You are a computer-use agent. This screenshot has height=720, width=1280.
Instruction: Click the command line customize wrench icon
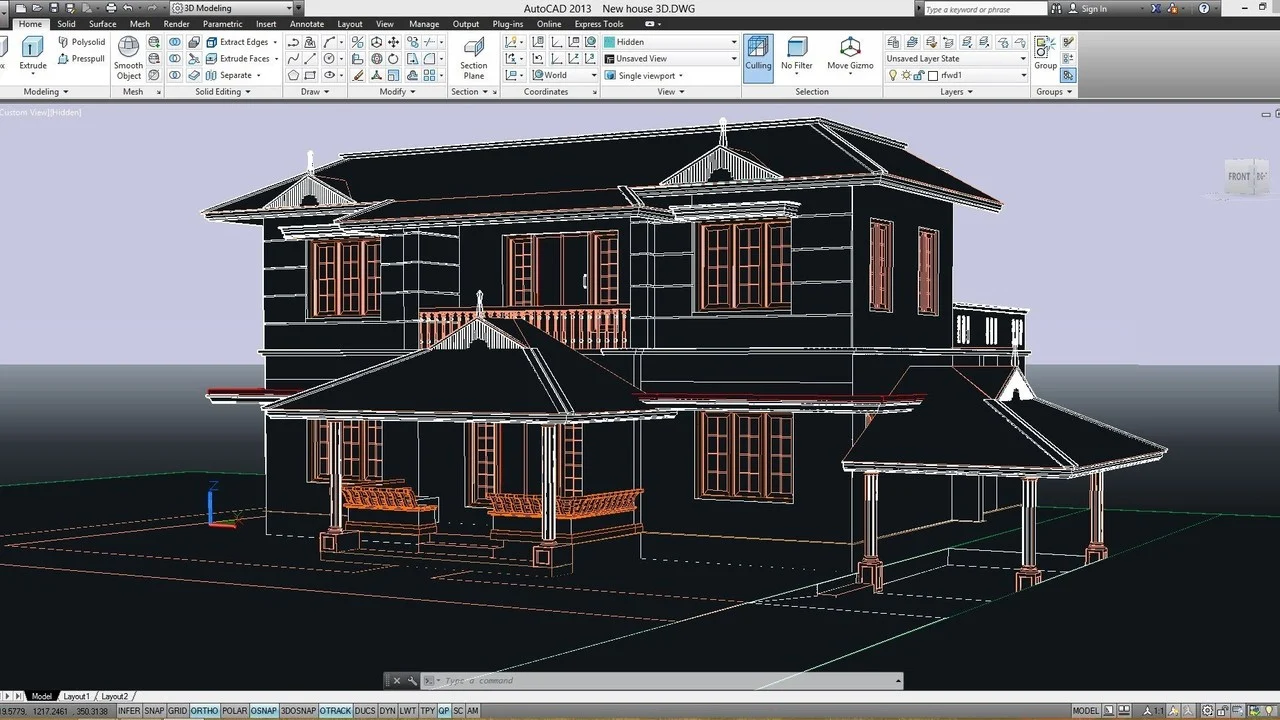click(x=414, y=681)
